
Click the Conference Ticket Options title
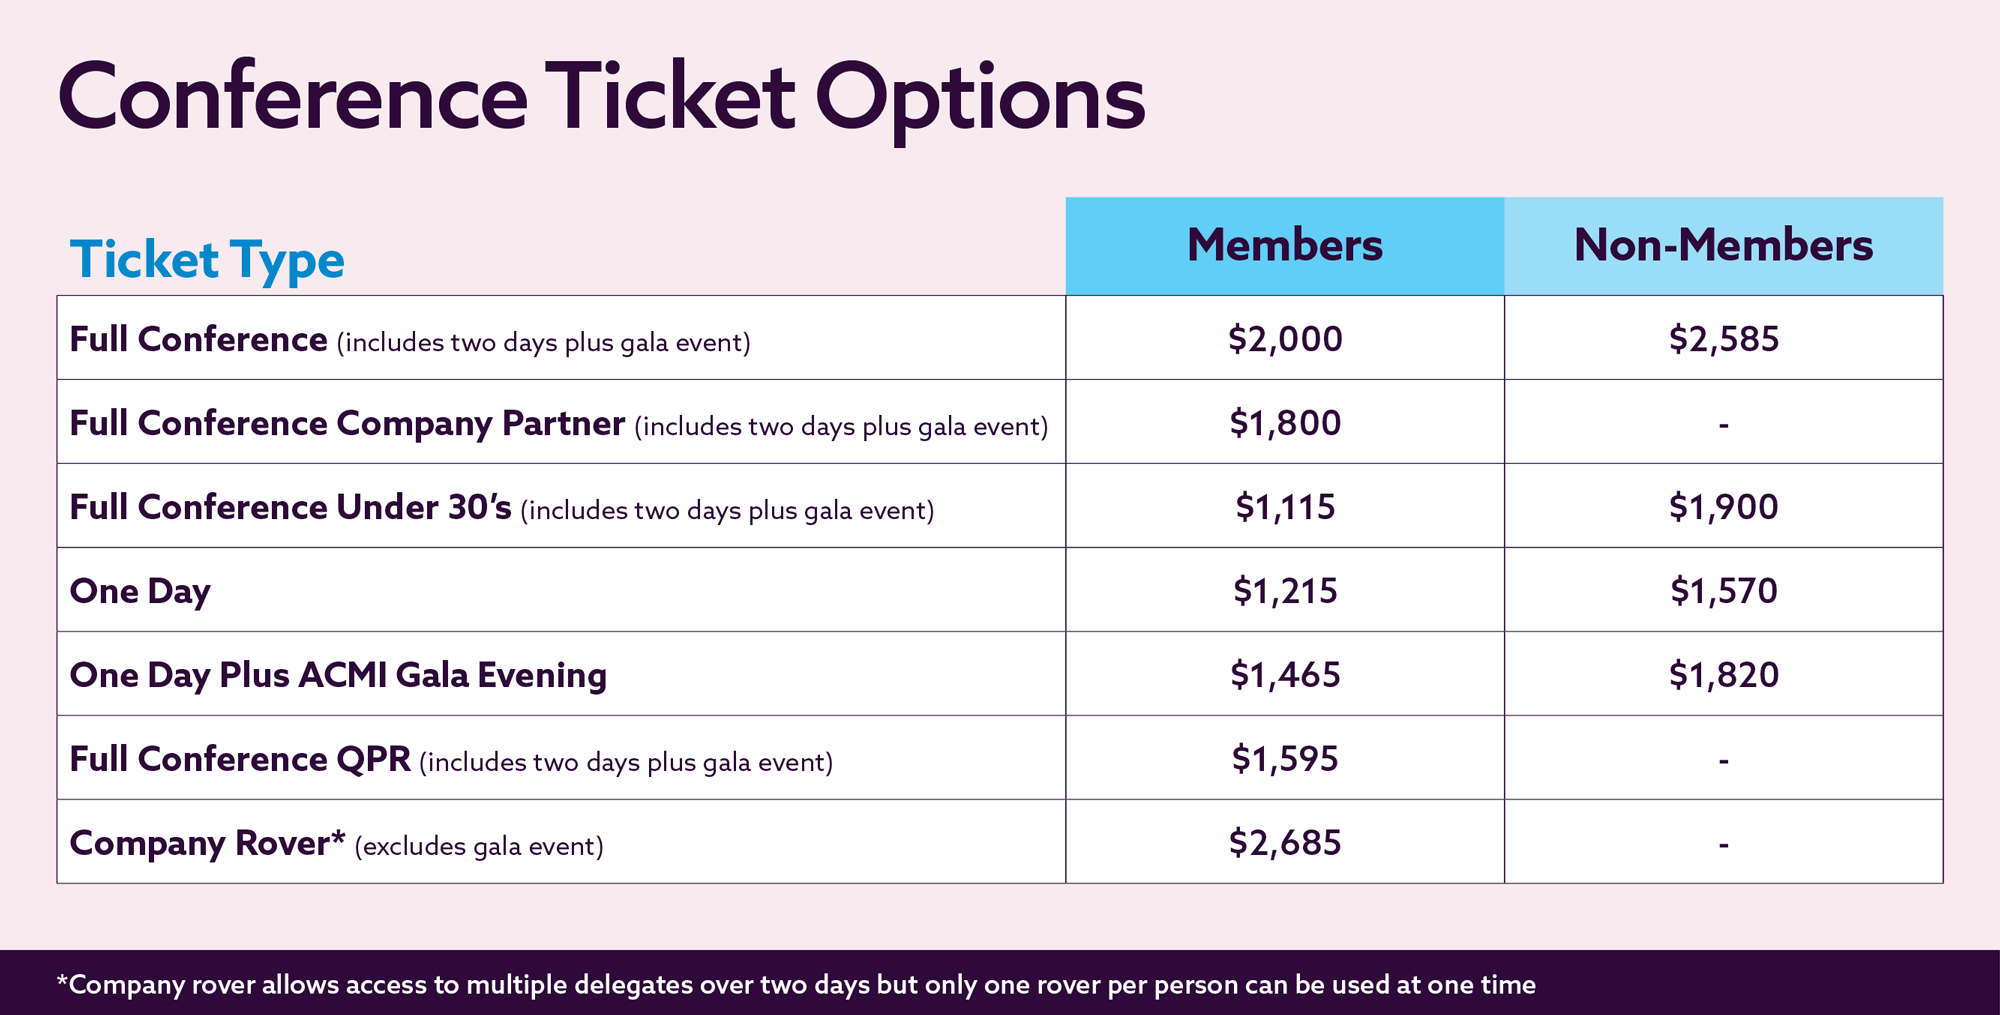[602, 100]
